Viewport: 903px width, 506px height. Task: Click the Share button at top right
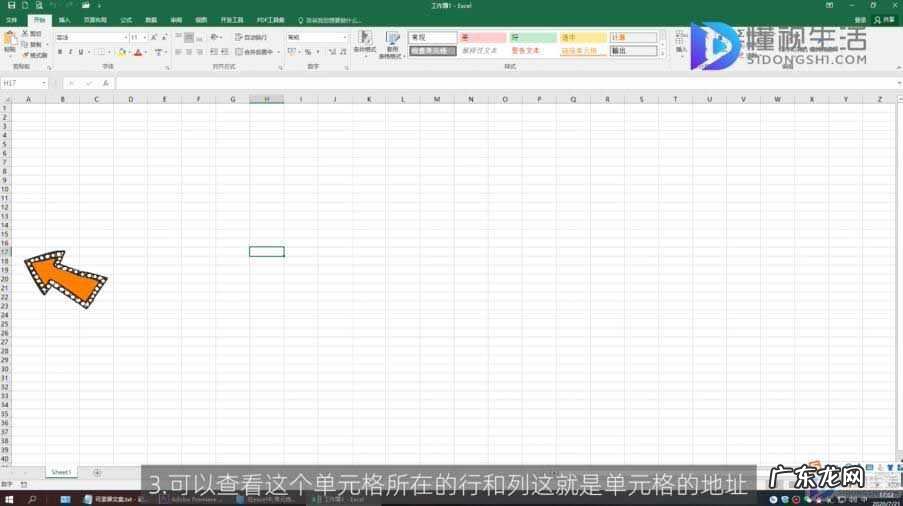point(885,20)
